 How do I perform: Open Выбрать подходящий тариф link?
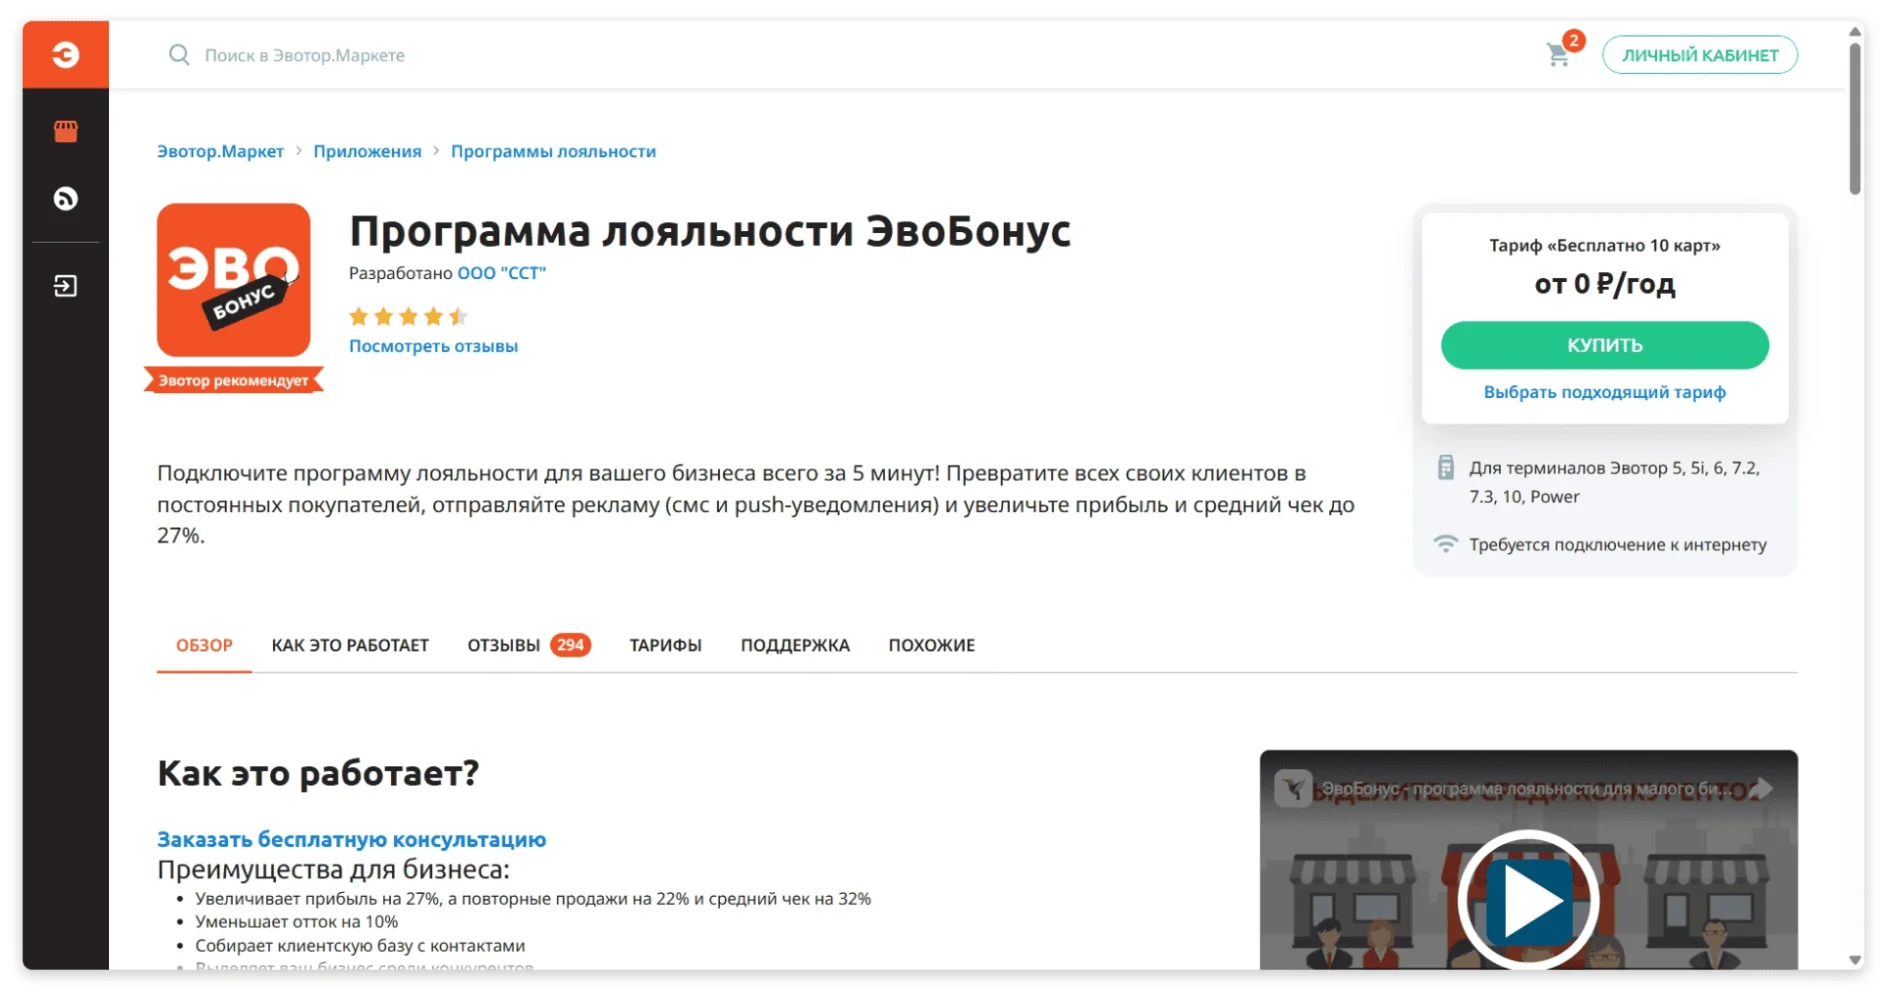(x=1604, y=392)
